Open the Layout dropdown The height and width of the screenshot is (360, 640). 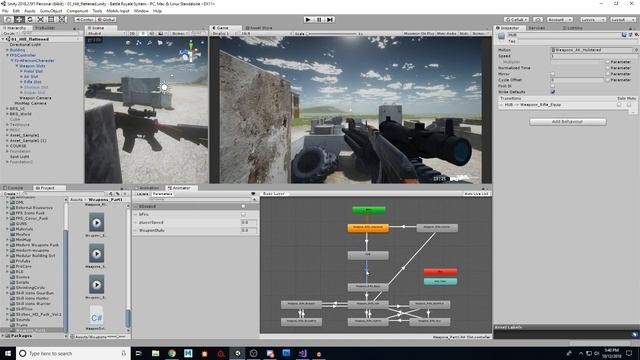(623, 19)
